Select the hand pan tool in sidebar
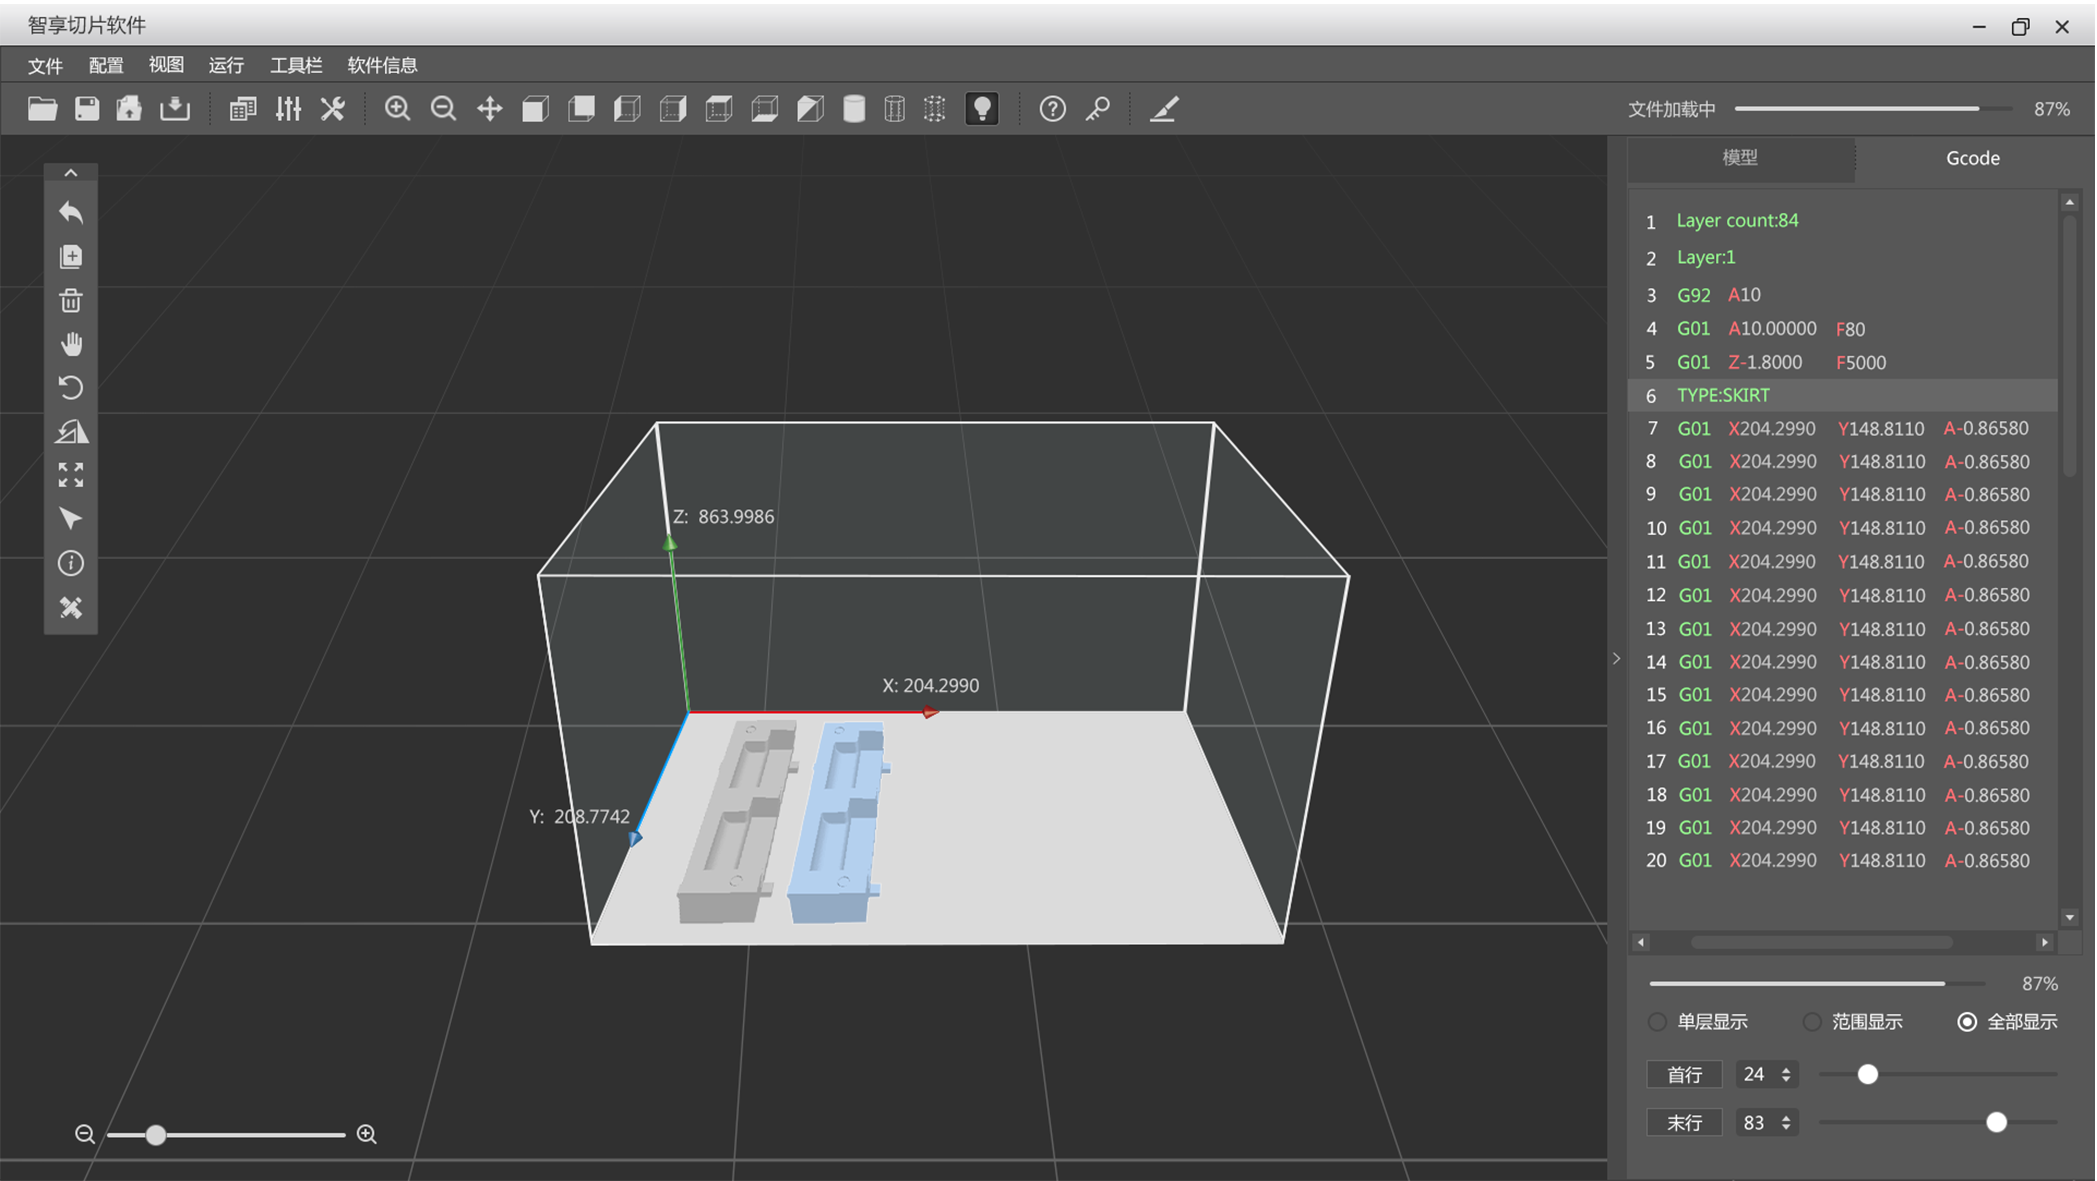The image size is (2097, 1181). tap(71, 344)
